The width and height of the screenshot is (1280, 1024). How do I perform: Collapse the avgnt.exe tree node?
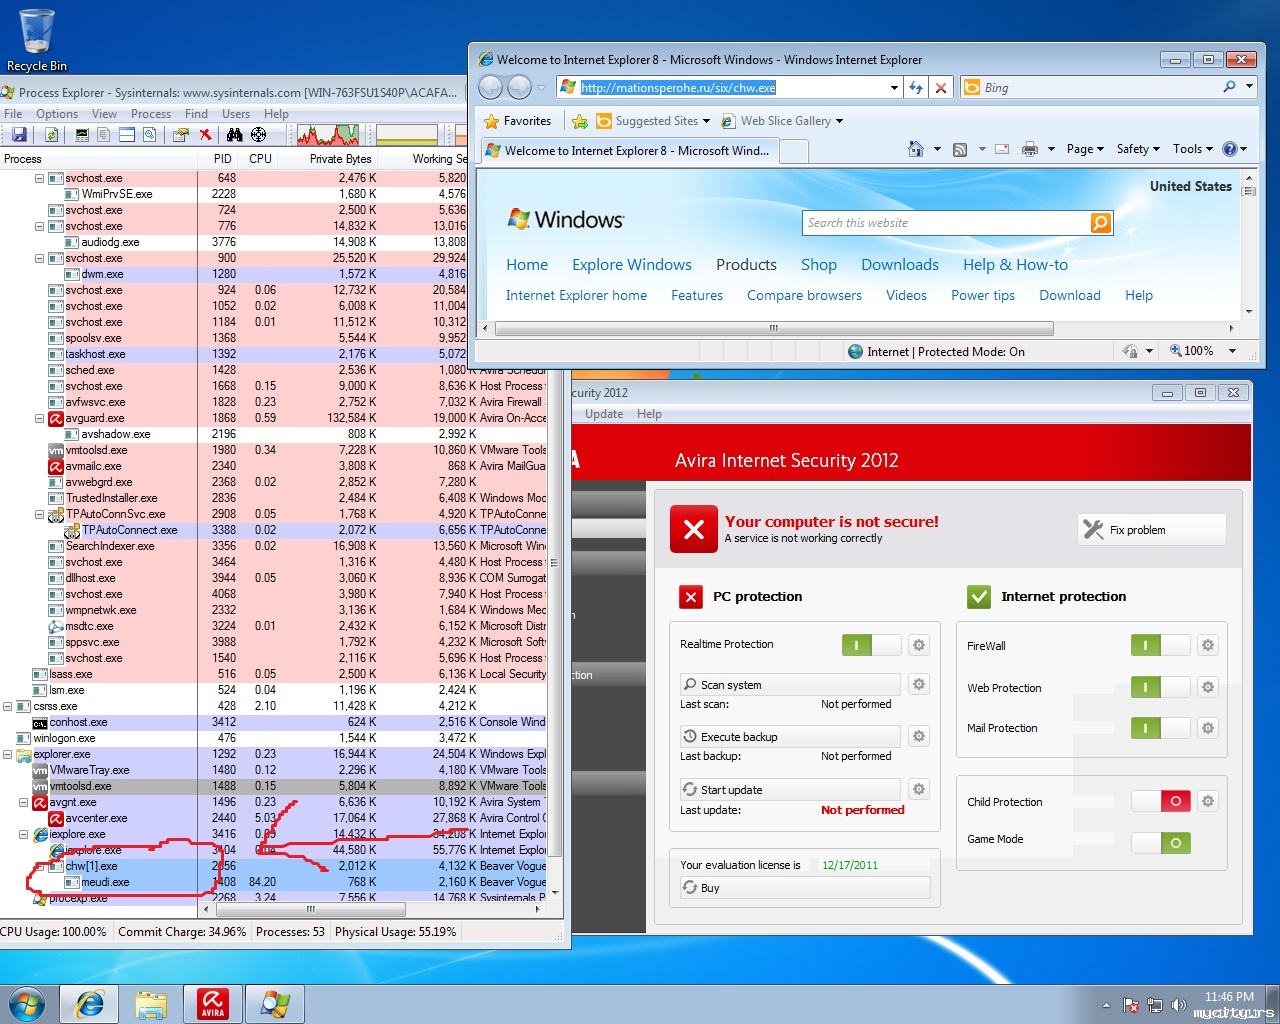tap(24, 802)
